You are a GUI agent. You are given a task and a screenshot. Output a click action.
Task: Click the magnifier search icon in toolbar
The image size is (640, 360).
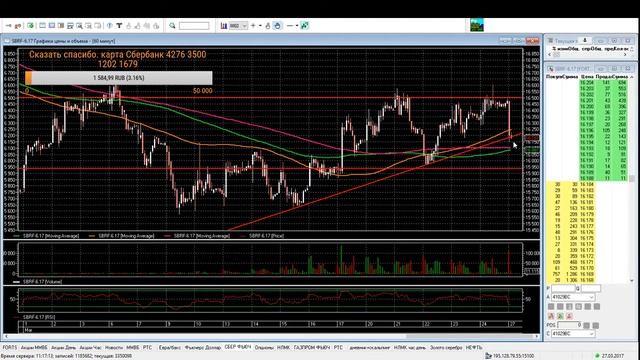pyautogui.click(x=172, y=26)
